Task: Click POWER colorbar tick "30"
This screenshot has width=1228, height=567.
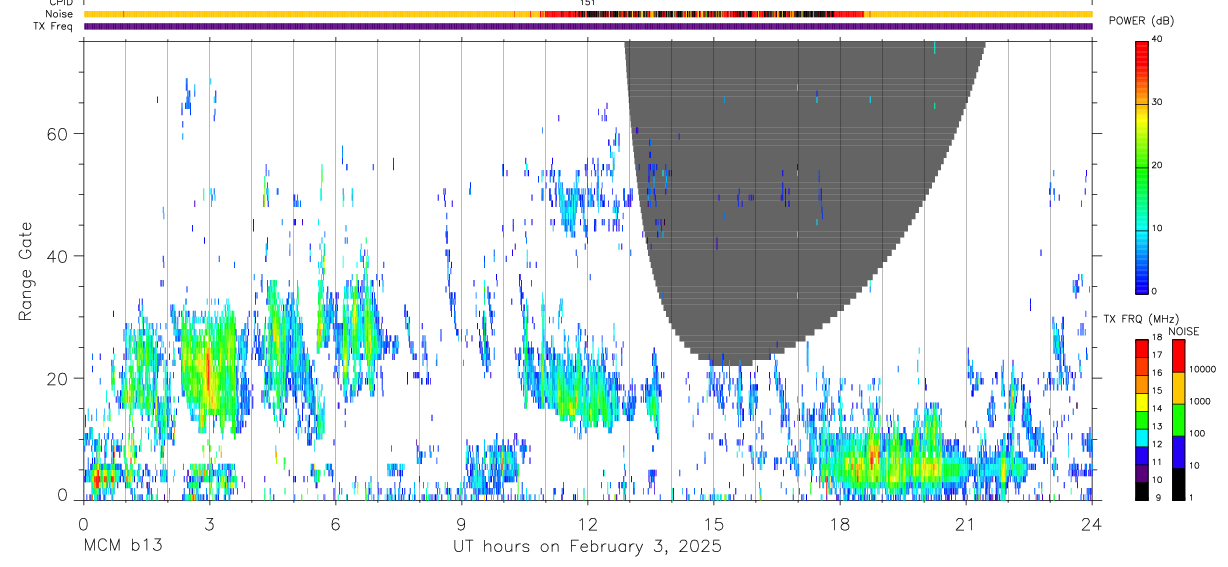Action: 1158,103
